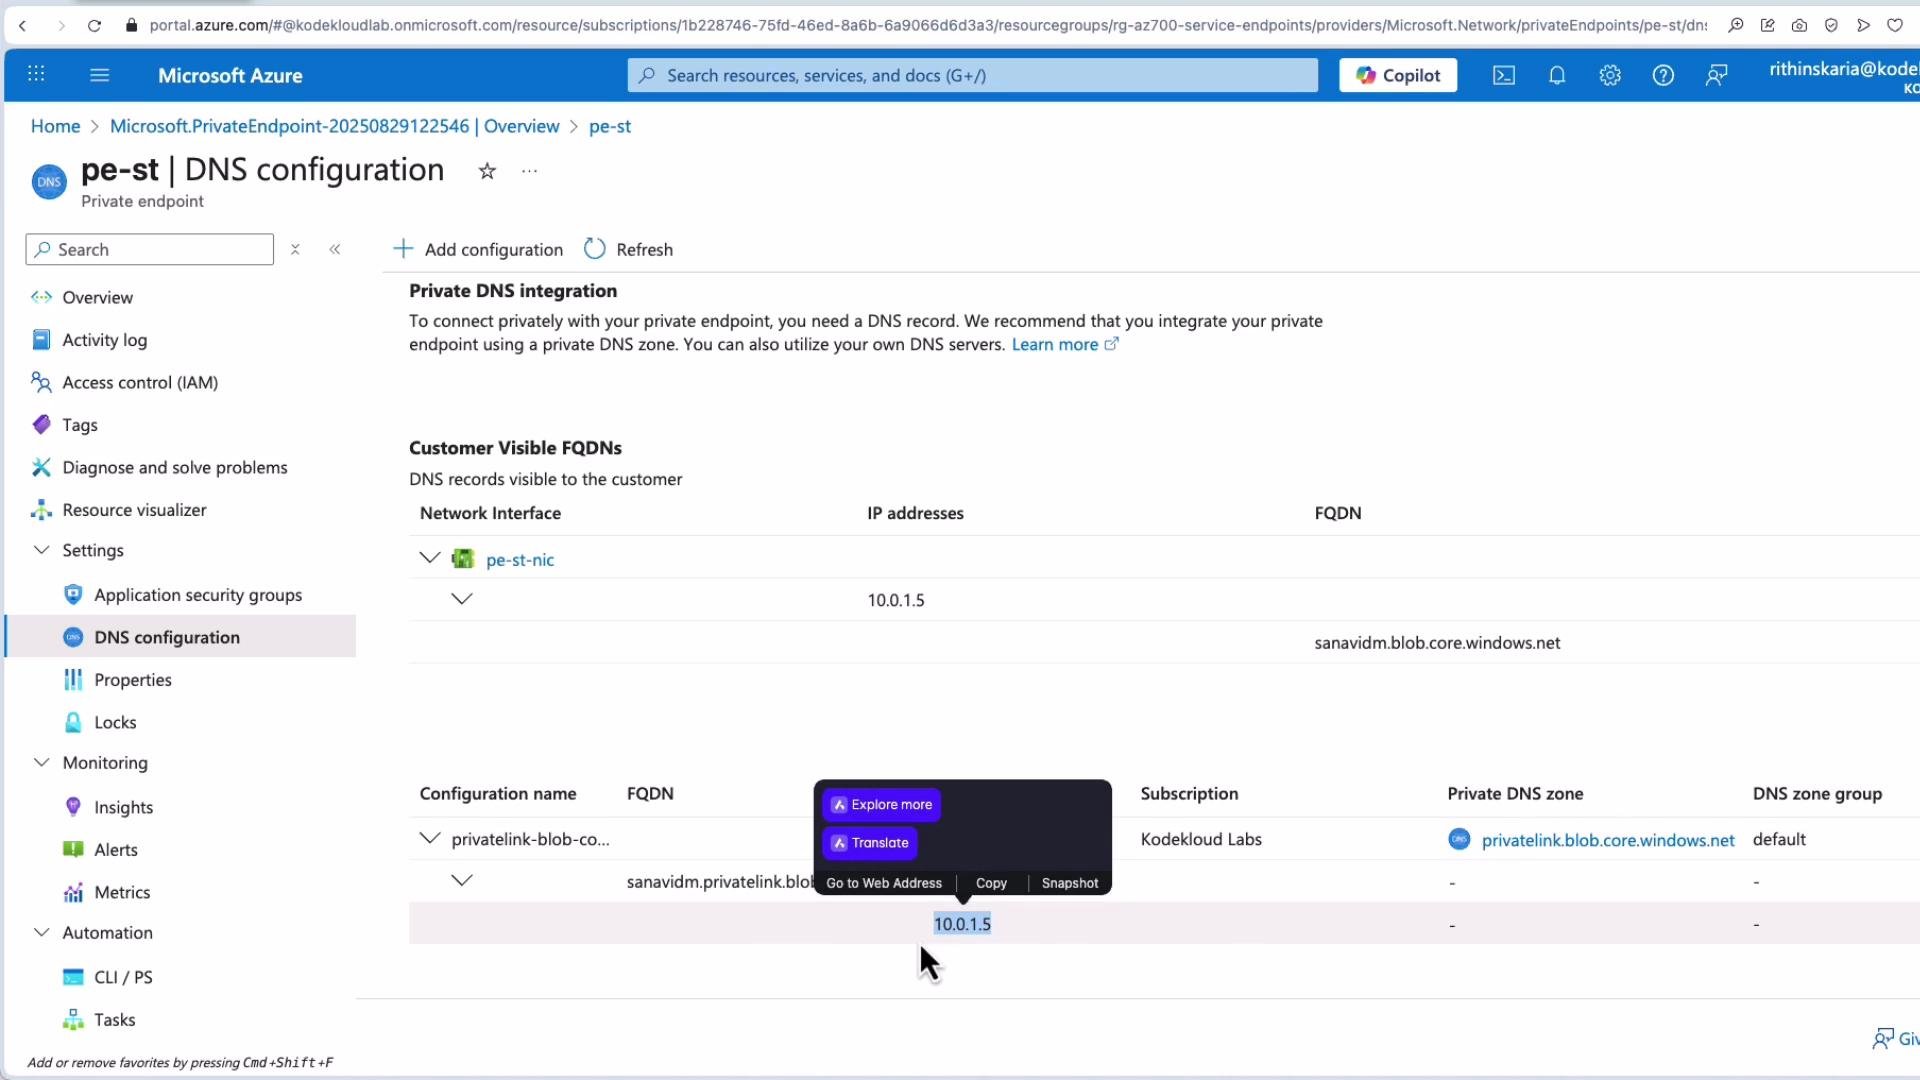The image size is (1920, 1080).
Task: Click the Kodekloud Labs subscription cell
Action: click(1201, 840)
